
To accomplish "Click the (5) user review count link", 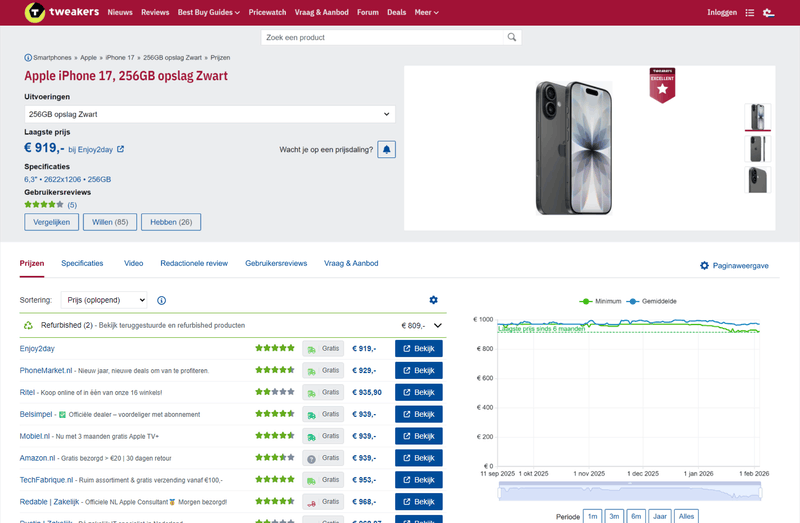I will (72, 205).
